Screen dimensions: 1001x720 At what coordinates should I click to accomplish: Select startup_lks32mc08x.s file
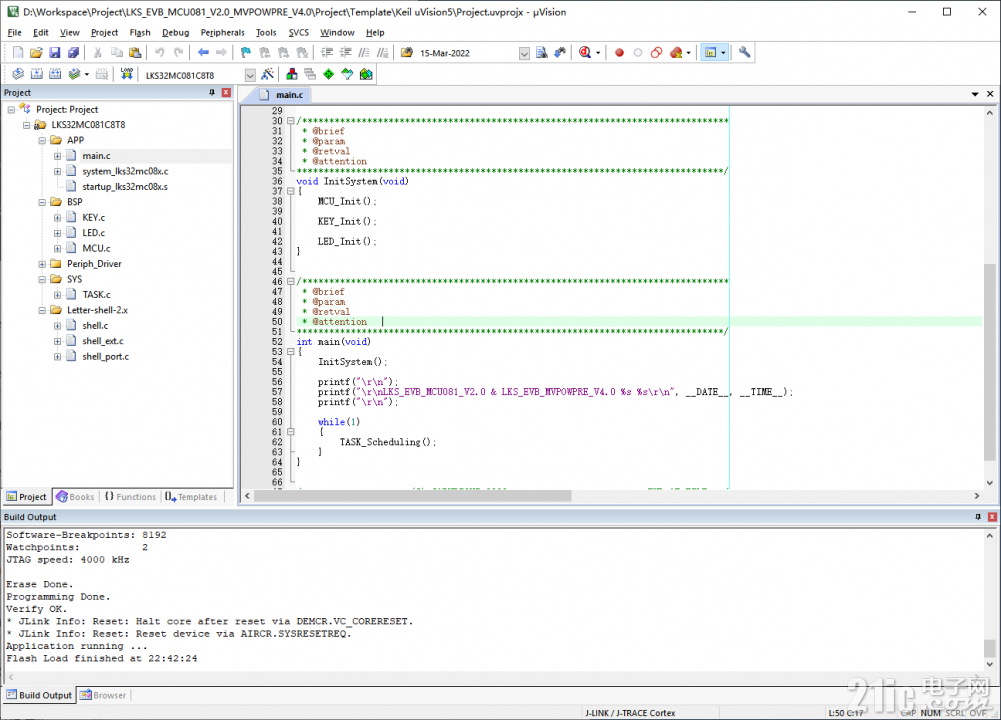[125, 187]
